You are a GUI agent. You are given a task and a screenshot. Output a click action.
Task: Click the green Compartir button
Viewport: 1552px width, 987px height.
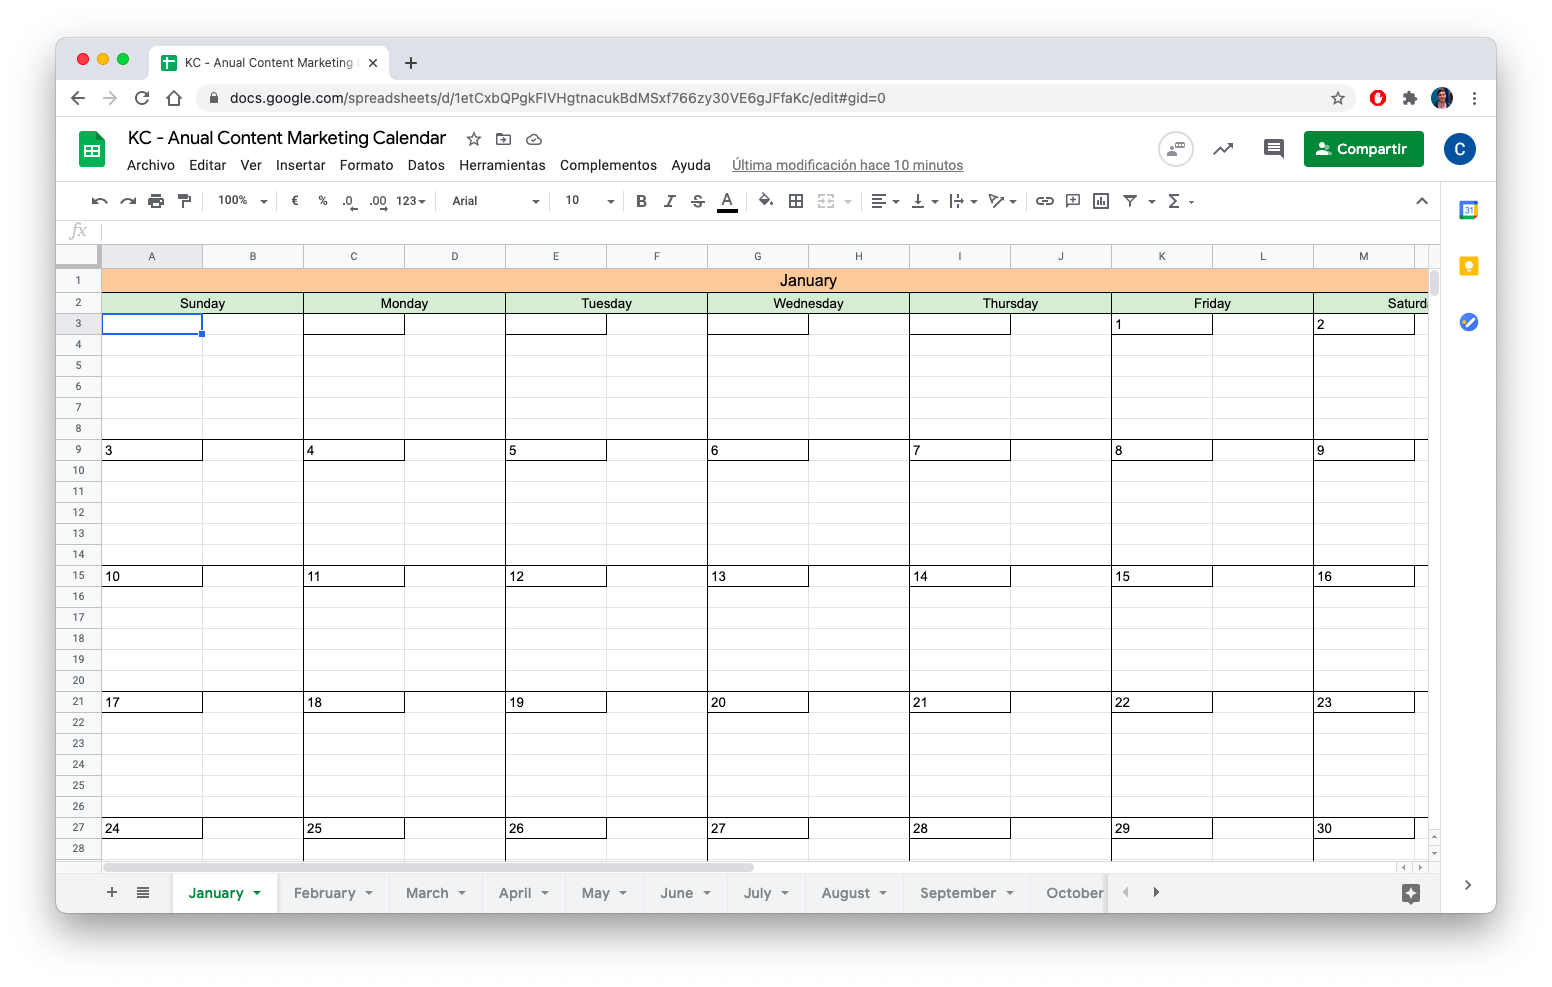click(1363, 149)
